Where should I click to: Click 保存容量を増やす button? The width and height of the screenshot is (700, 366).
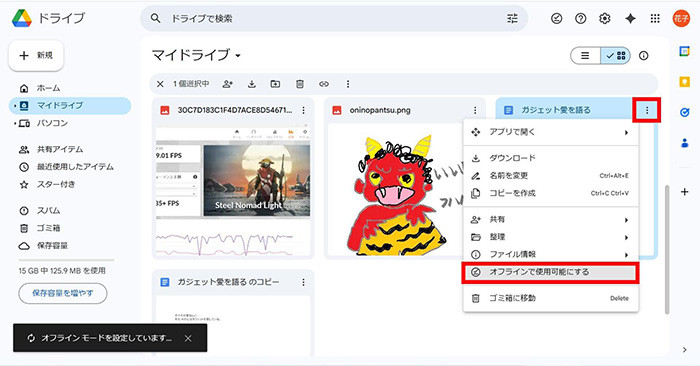(x=63, y=293)
